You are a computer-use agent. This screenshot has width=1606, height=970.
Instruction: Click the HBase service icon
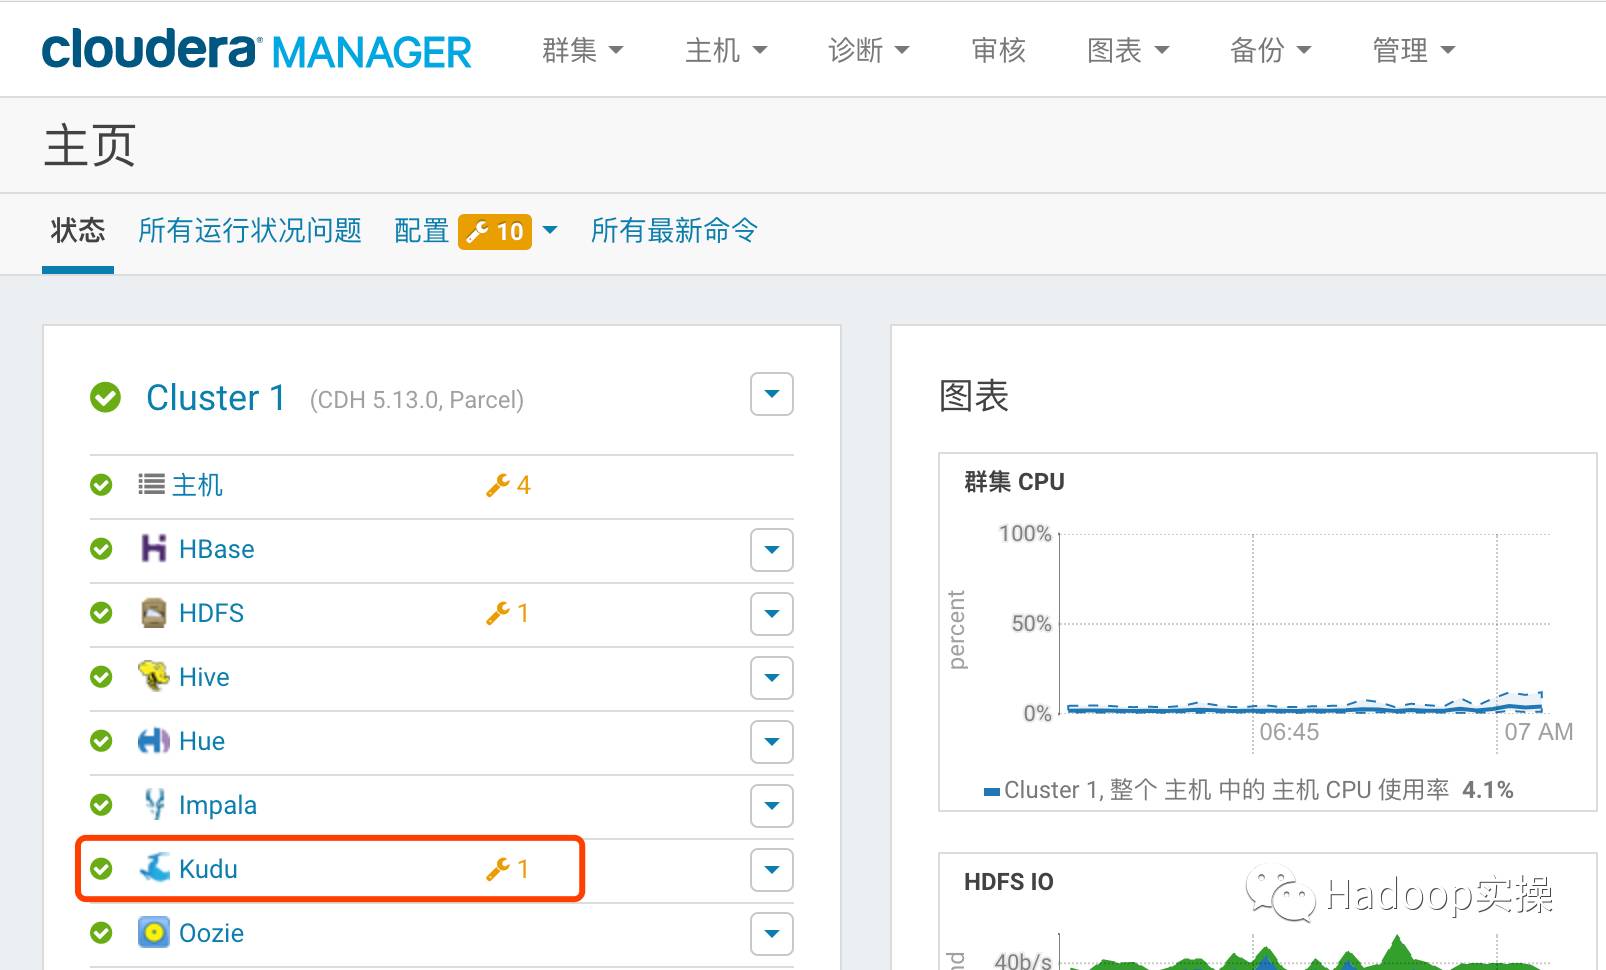pyautogui.click(x=153, y=548)
